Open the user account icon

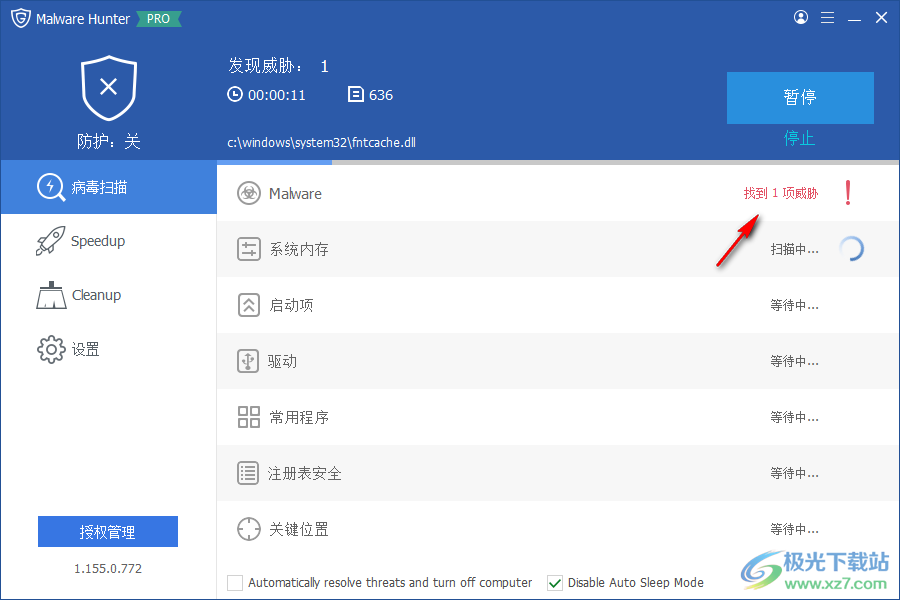click(x=801, y=17)
